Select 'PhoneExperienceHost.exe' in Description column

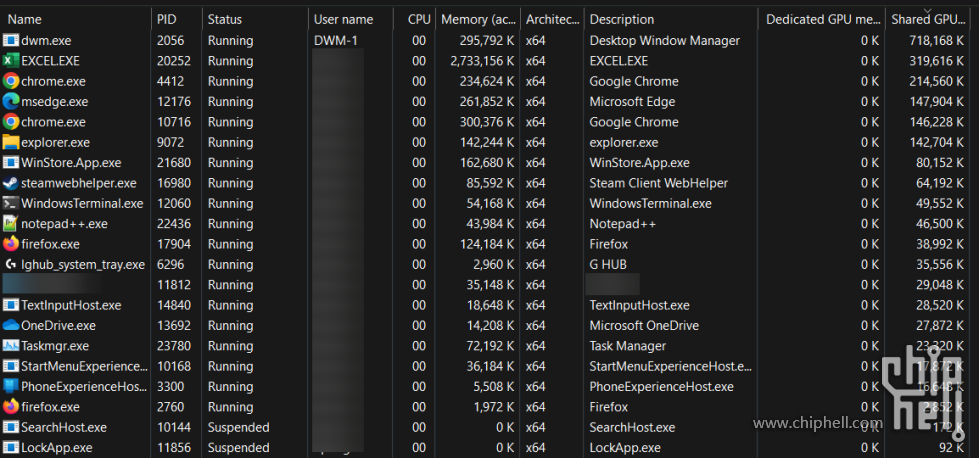[x=661, y=386]
